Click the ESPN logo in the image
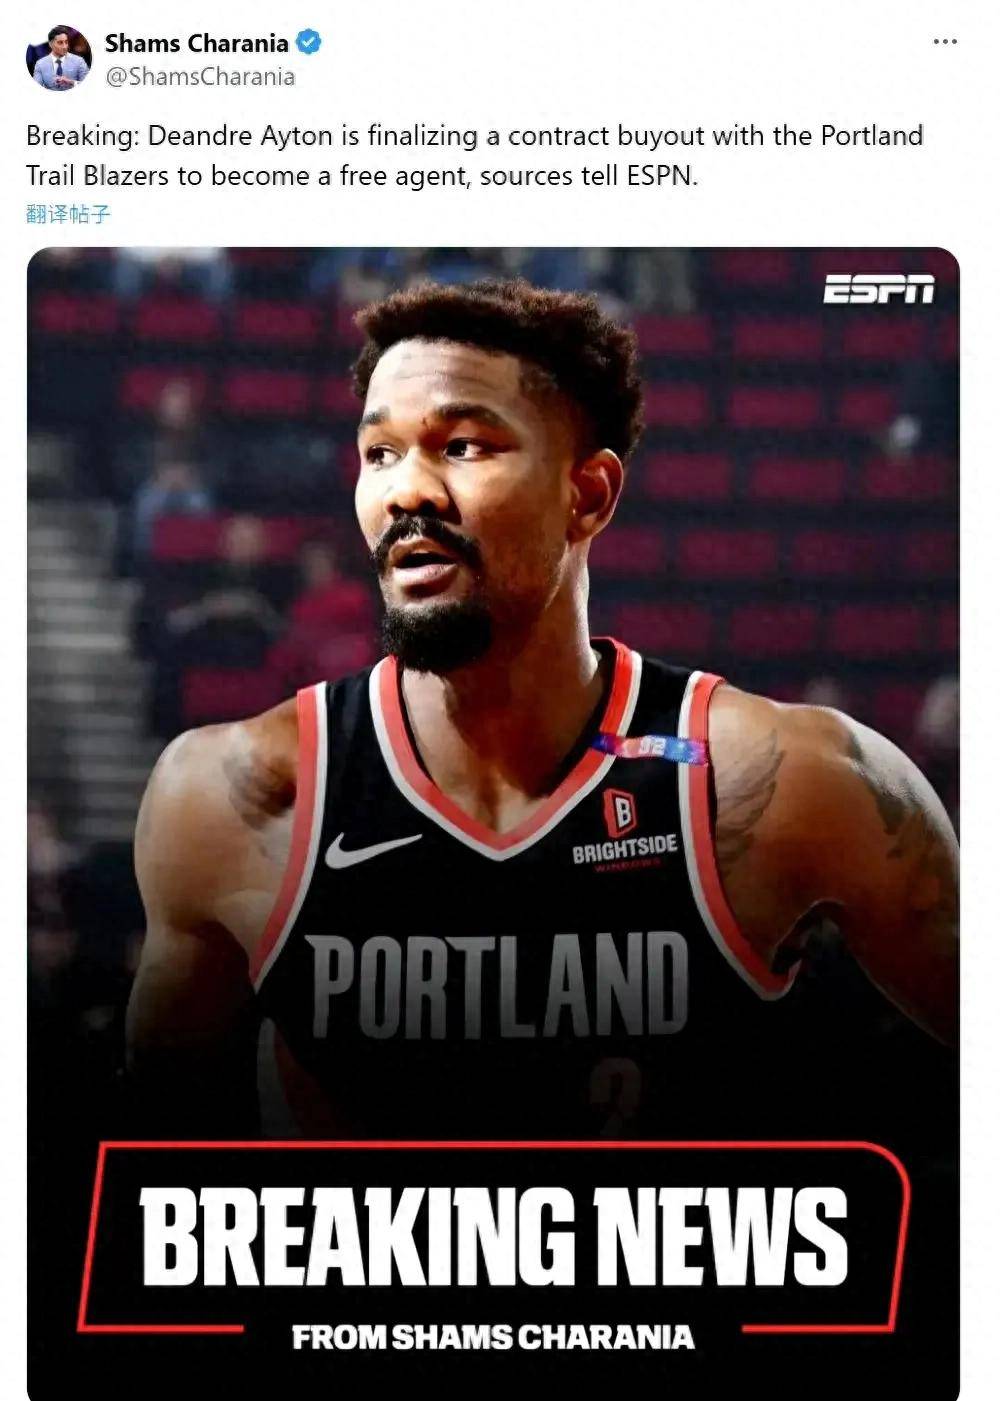 click(x=878, y=289)
